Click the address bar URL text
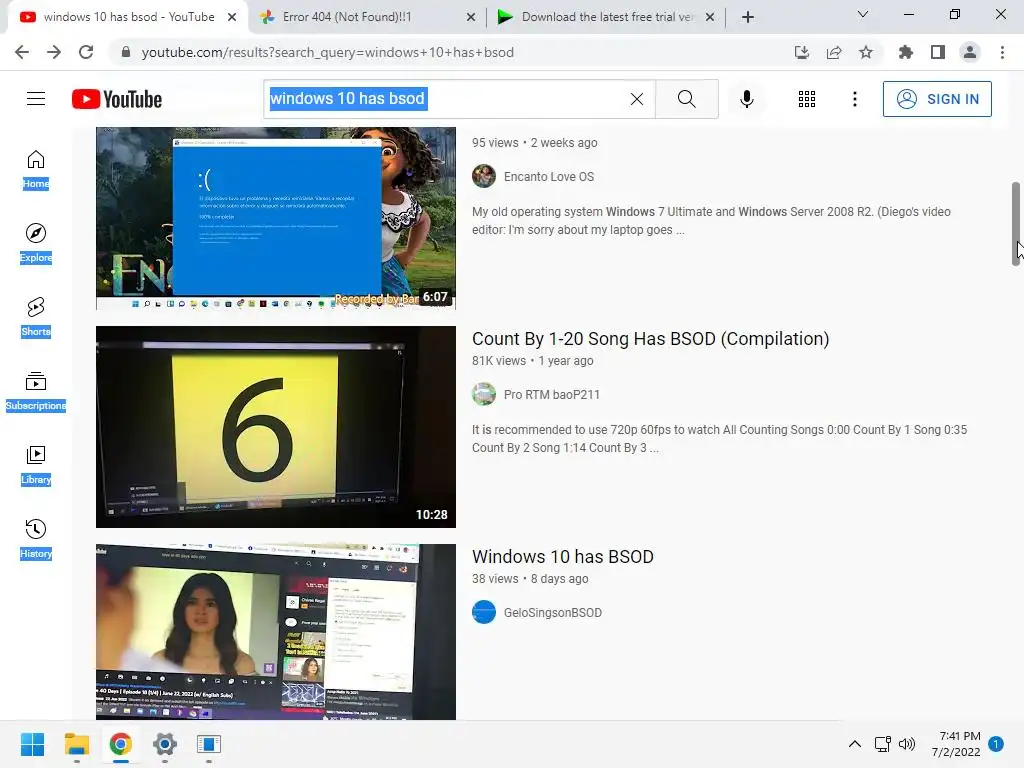Screen dimensions: 1024x768 (327, 52)
